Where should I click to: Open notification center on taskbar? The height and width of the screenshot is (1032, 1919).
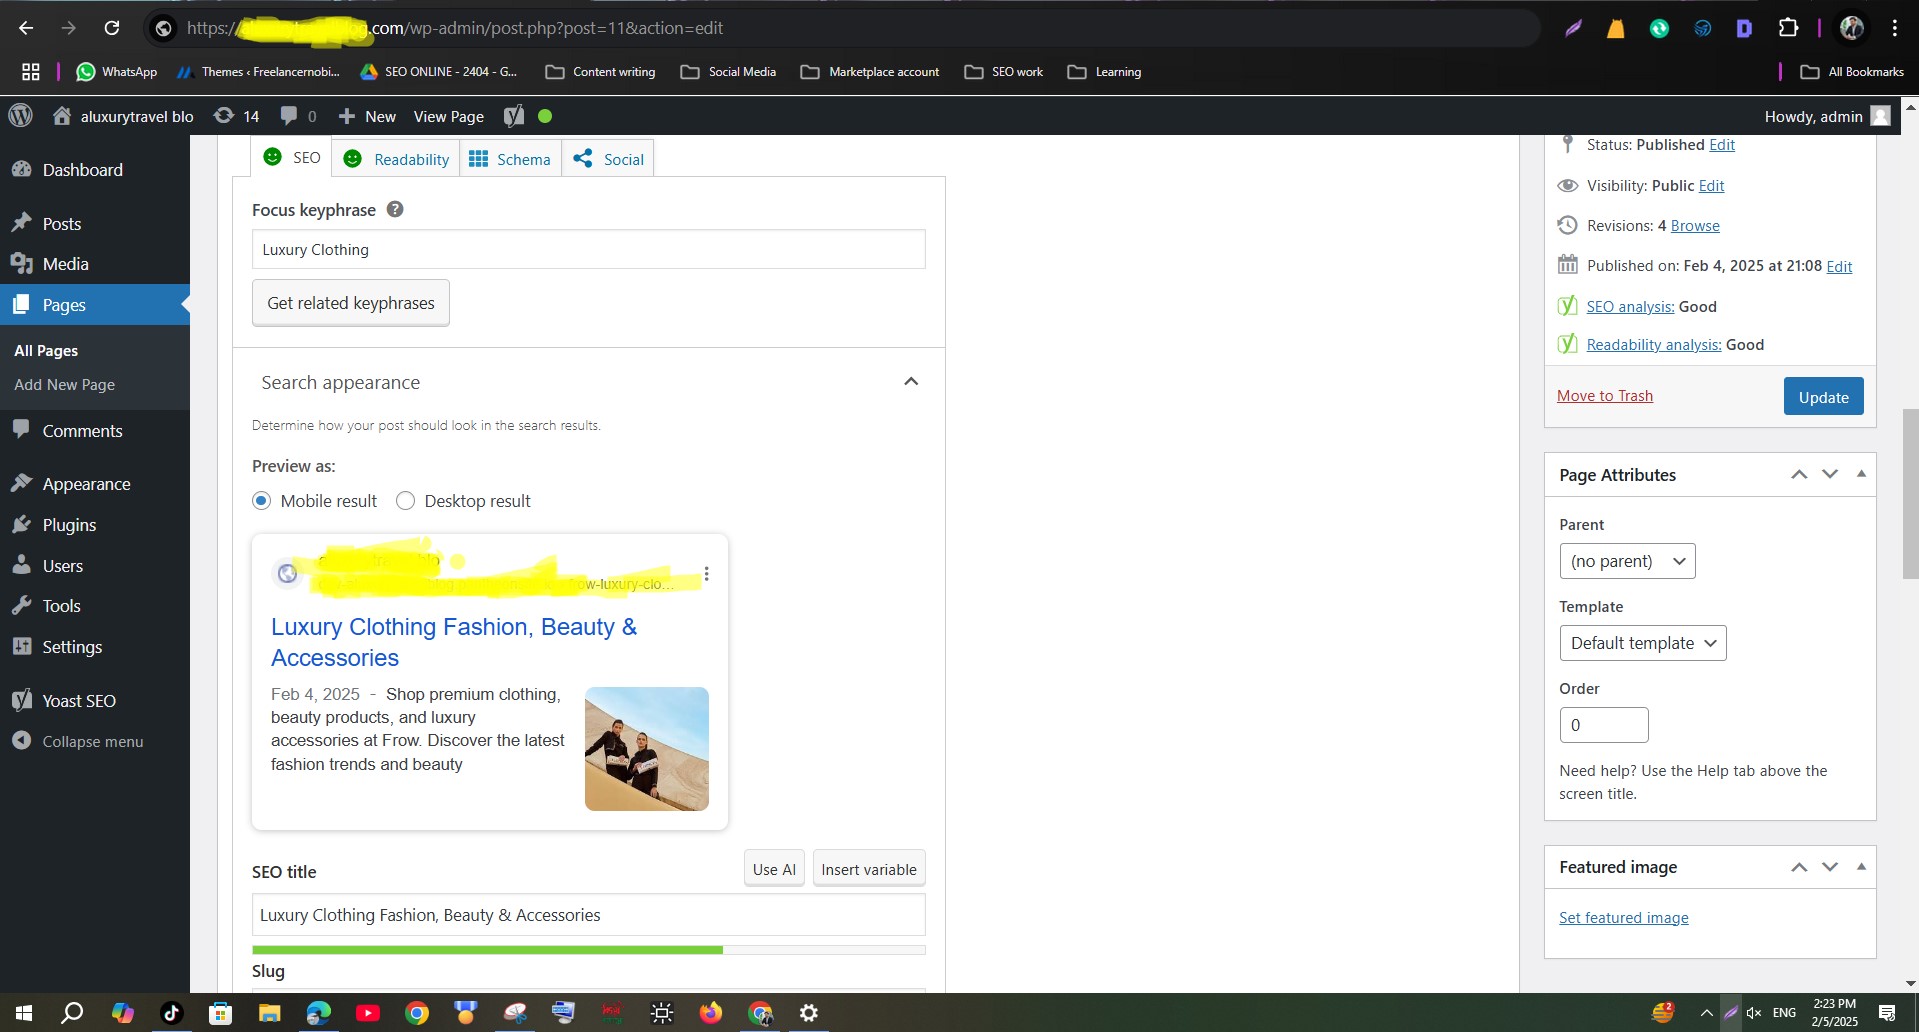click(1887, 1013)
